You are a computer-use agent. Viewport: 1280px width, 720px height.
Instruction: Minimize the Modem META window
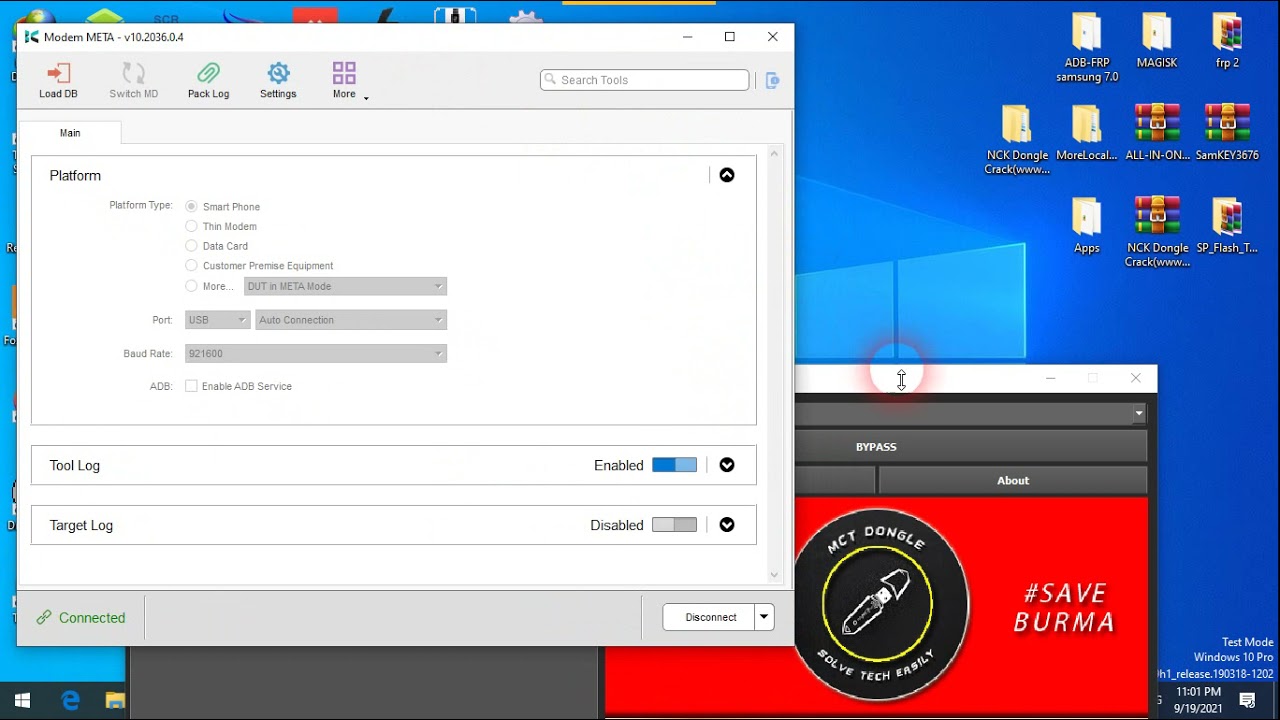pos(688,37)
